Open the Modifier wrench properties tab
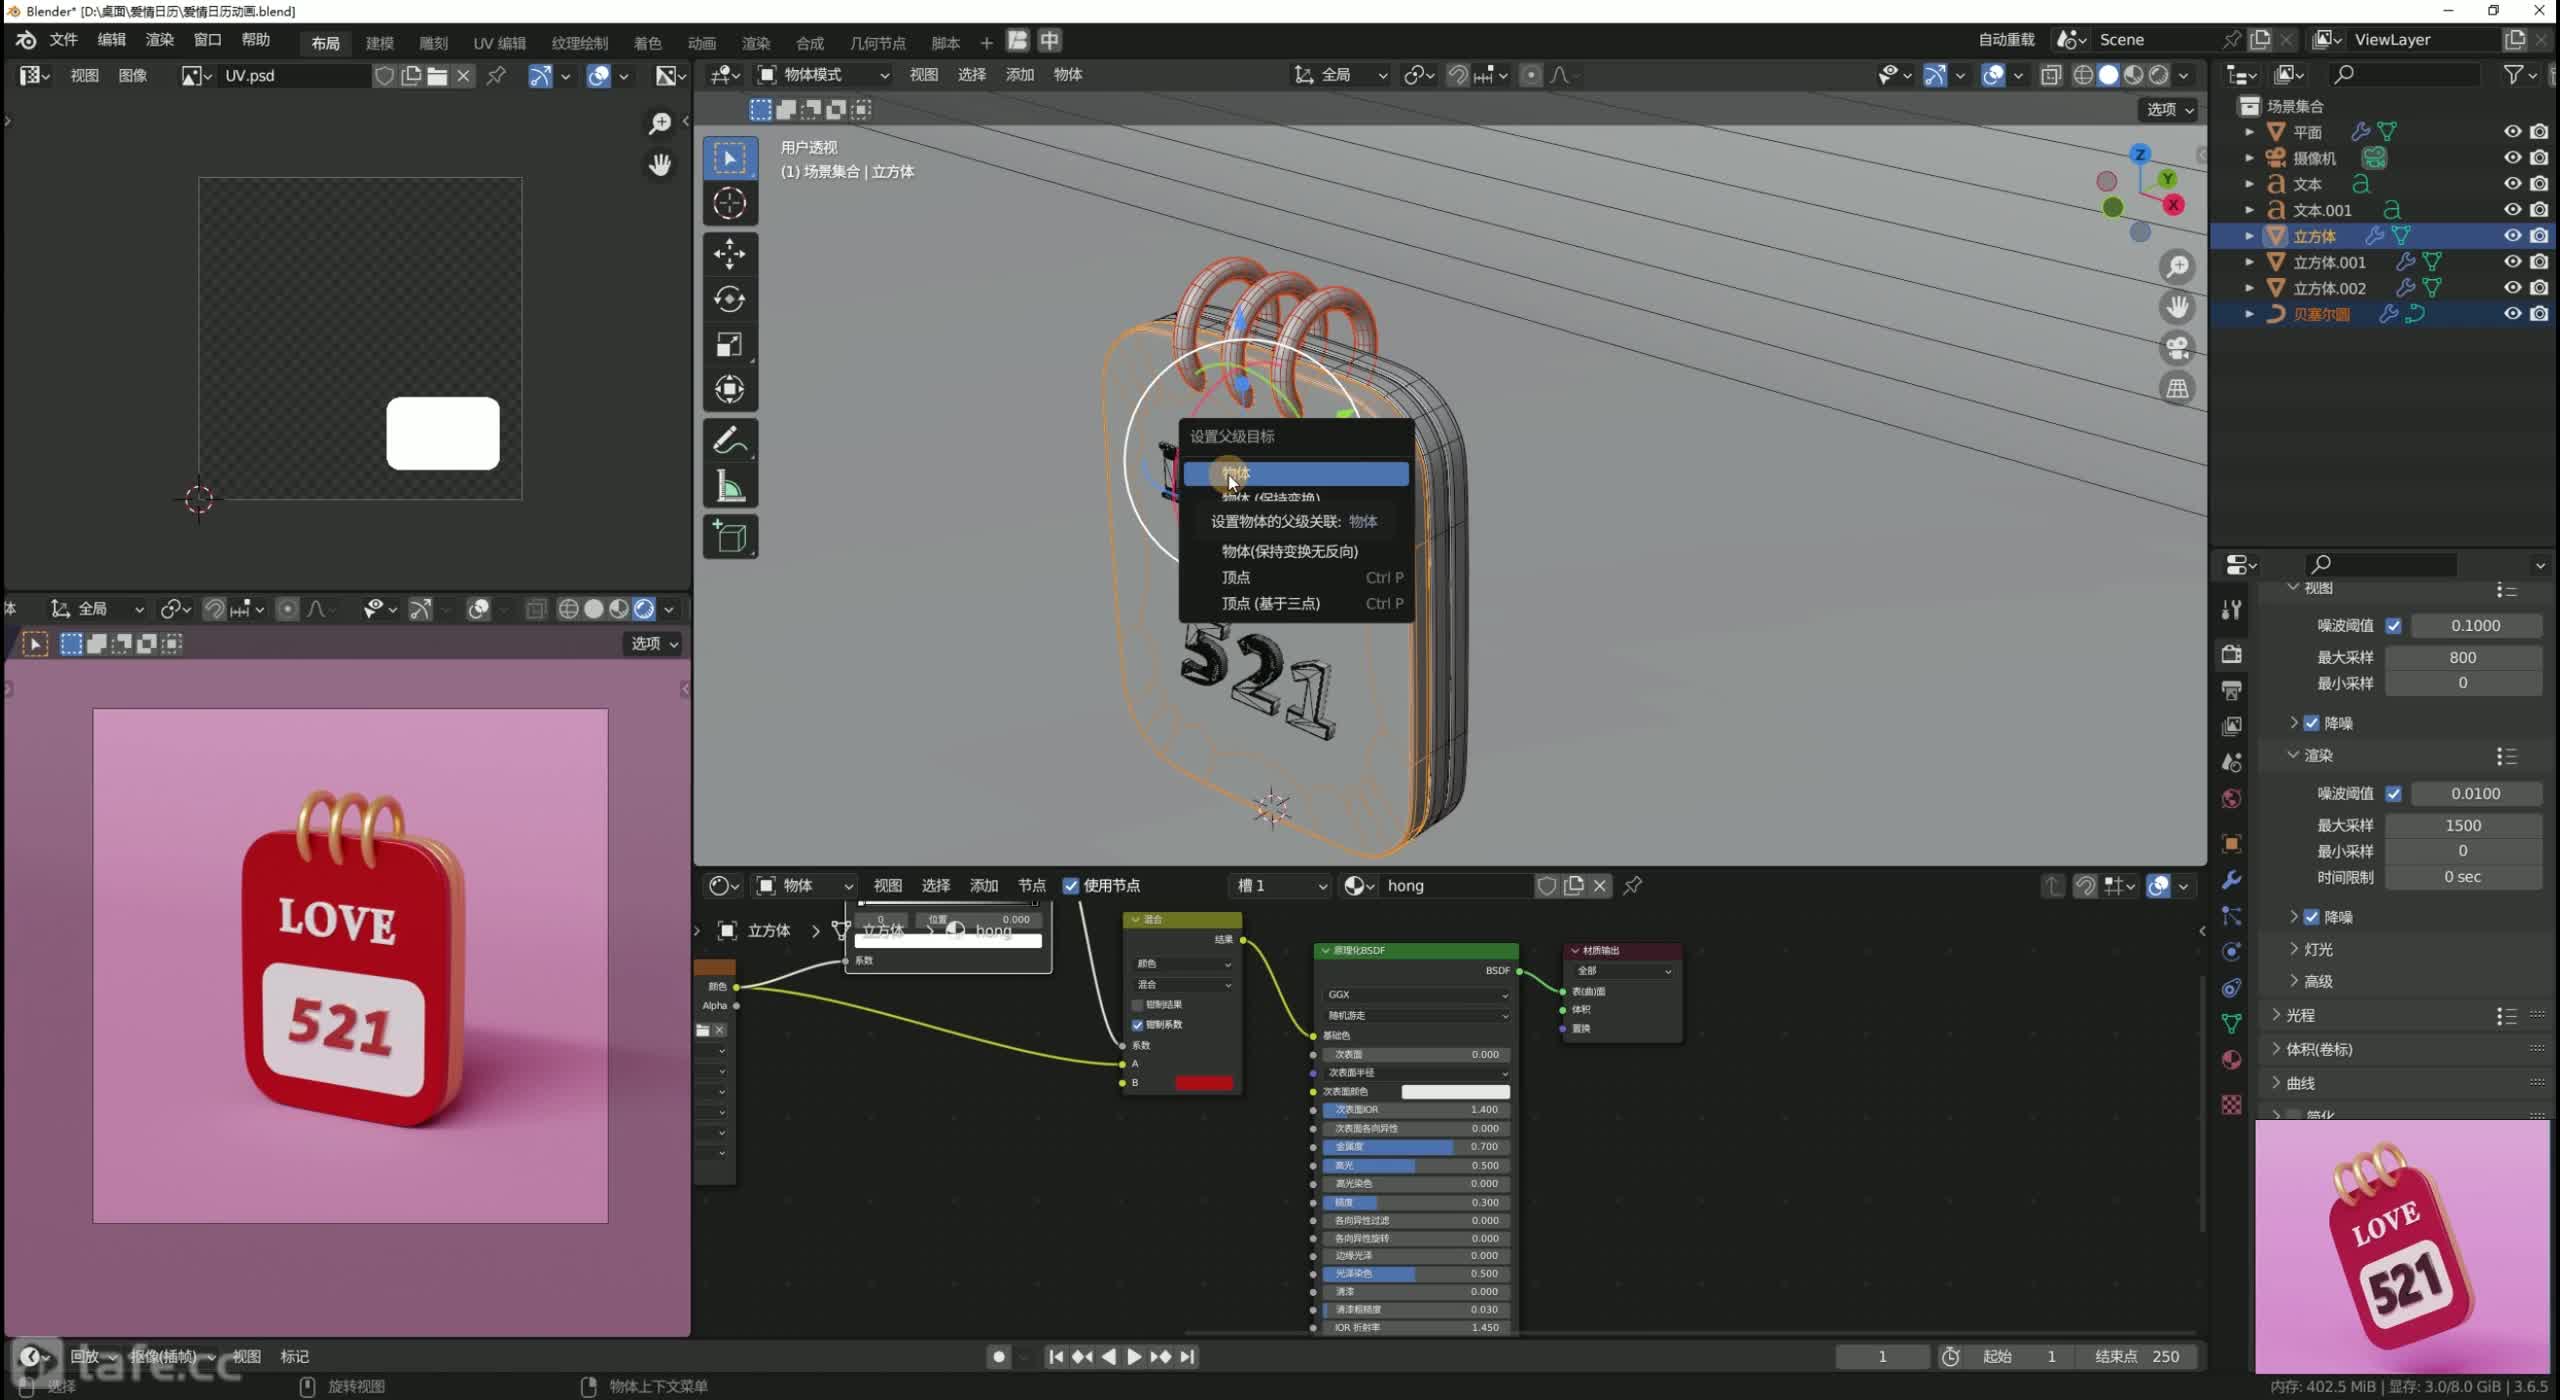This screenshot has height=1400, width=2560. 2231,880
